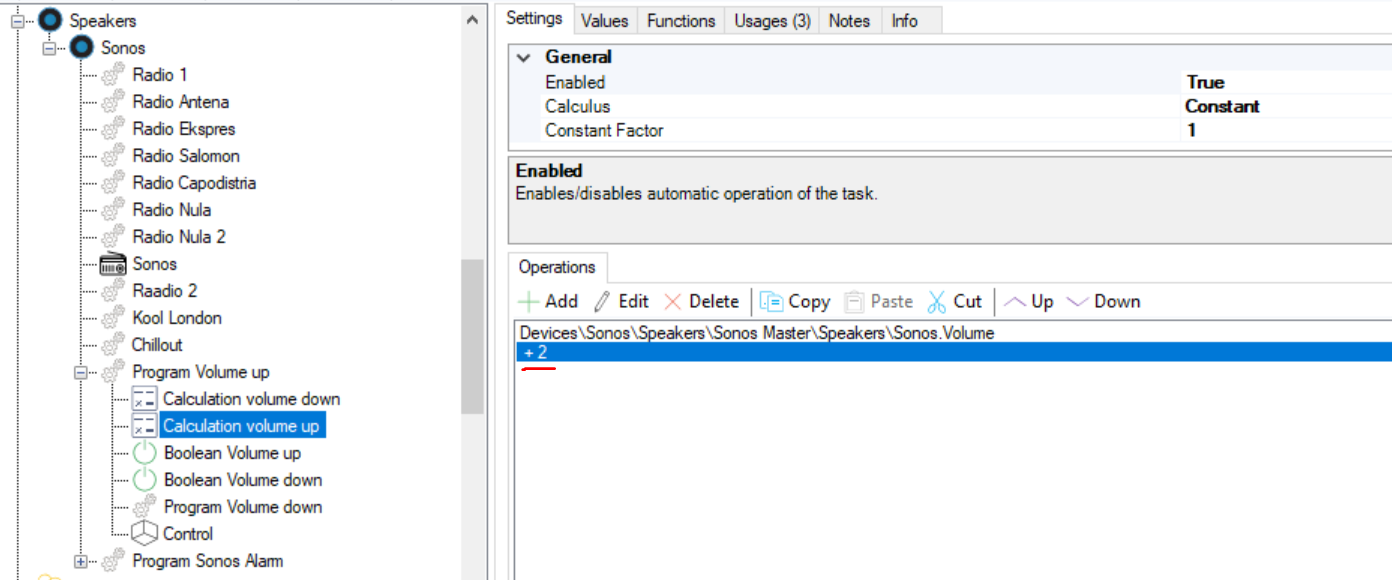
Task: Move operation Up with arrow icon
Action: 1015,301
